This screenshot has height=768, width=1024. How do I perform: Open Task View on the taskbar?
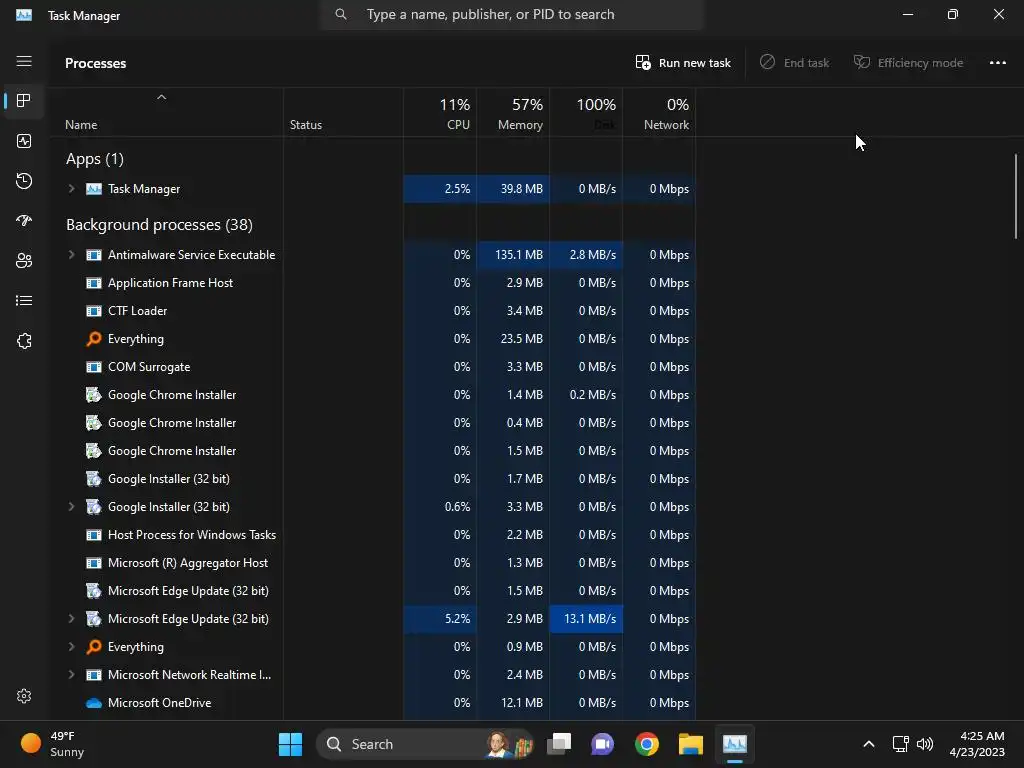559,744
